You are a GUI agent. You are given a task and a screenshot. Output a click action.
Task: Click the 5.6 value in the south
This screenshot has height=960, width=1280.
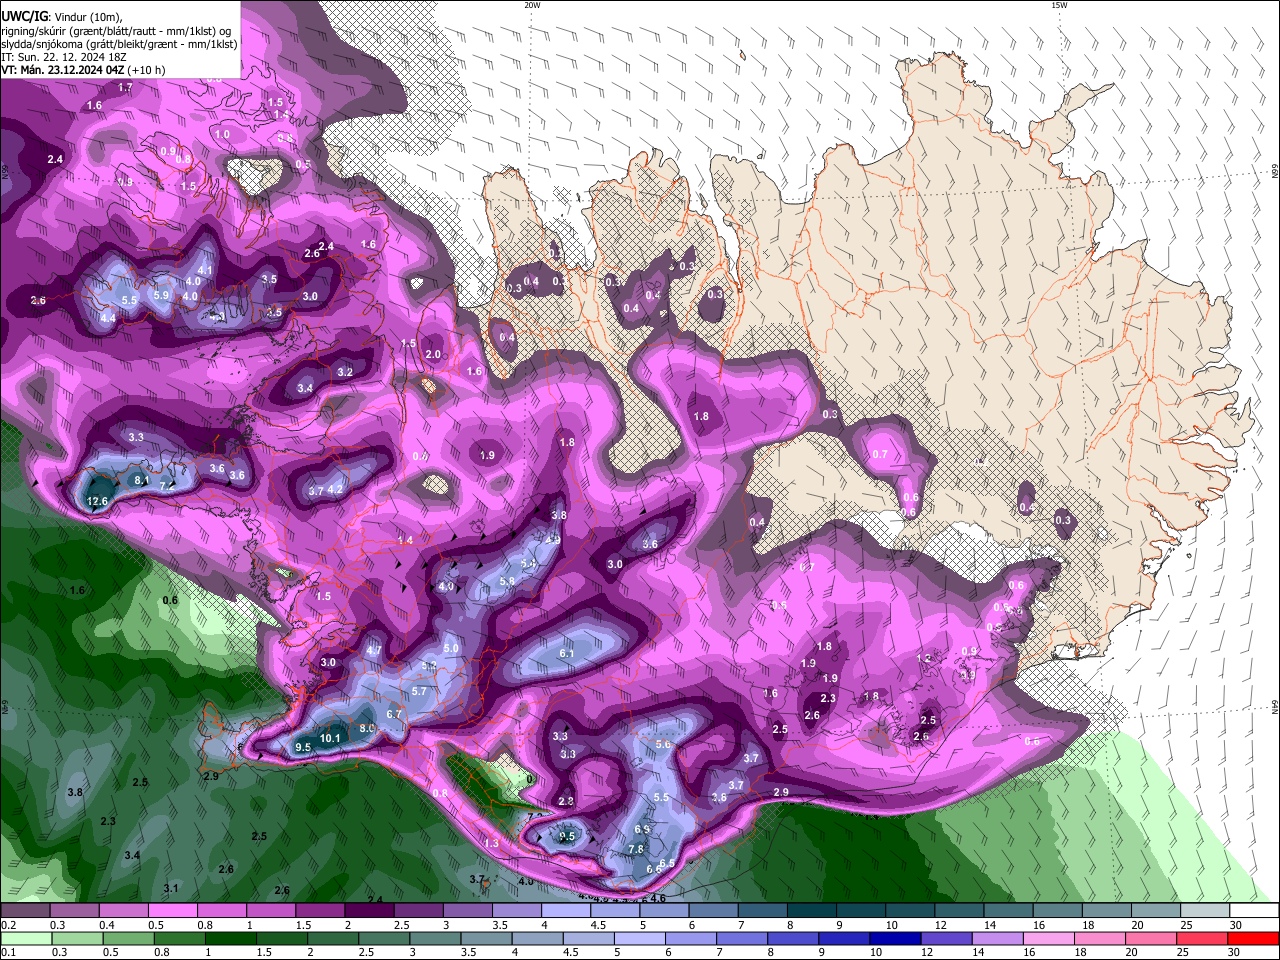pos(662,745)
